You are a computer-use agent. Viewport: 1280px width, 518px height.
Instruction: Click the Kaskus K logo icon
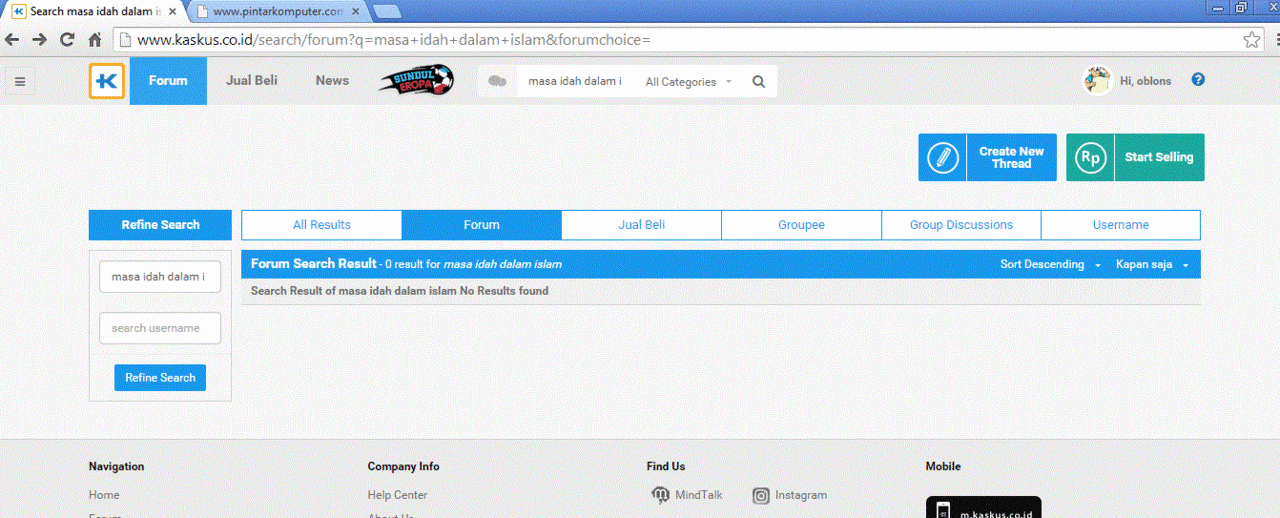coord(107,81)
